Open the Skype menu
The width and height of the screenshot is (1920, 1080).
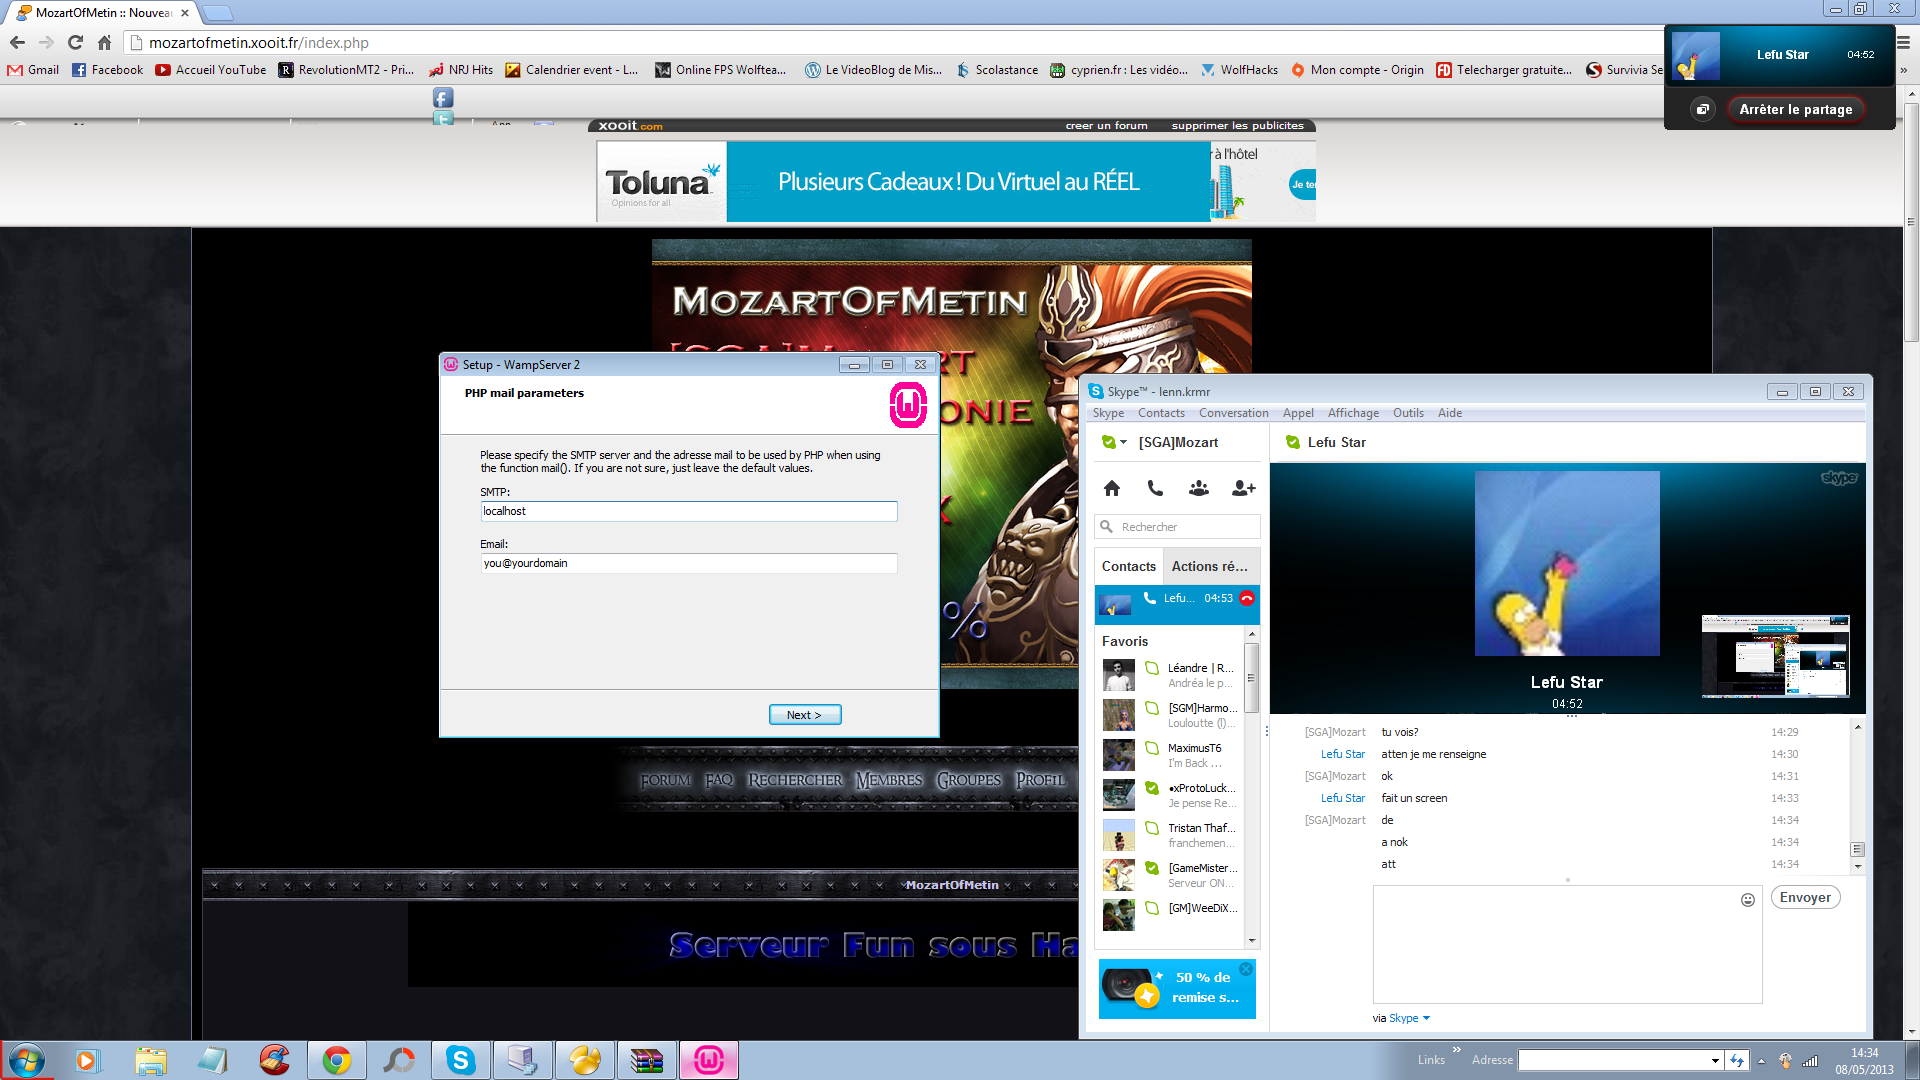[x=1108, y=413]
